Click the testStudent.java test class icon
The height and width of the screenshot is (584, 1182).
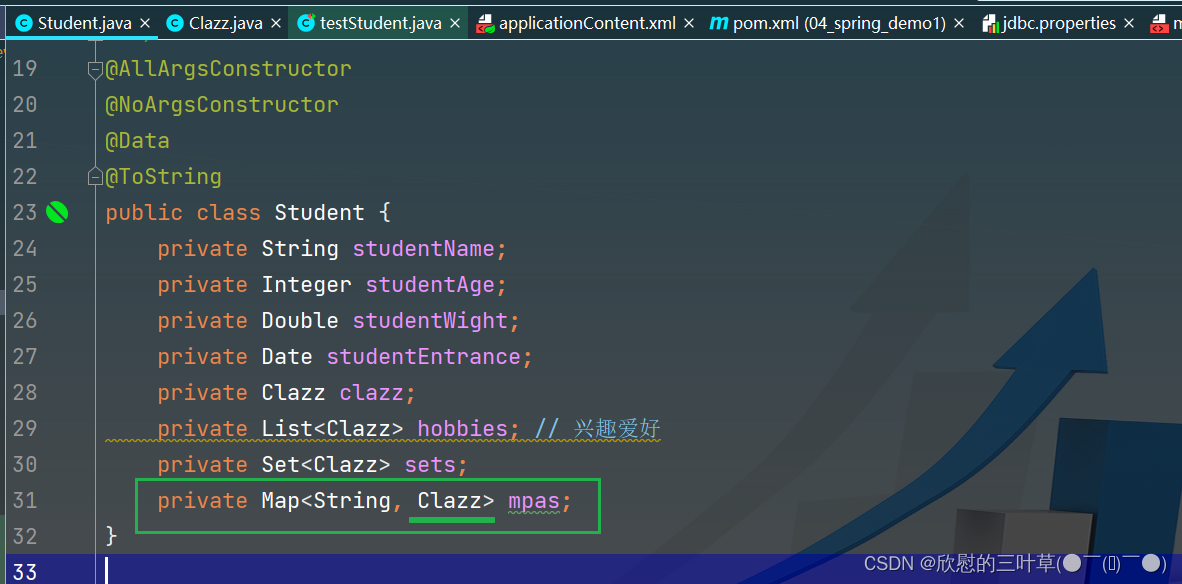coord(306,23)
